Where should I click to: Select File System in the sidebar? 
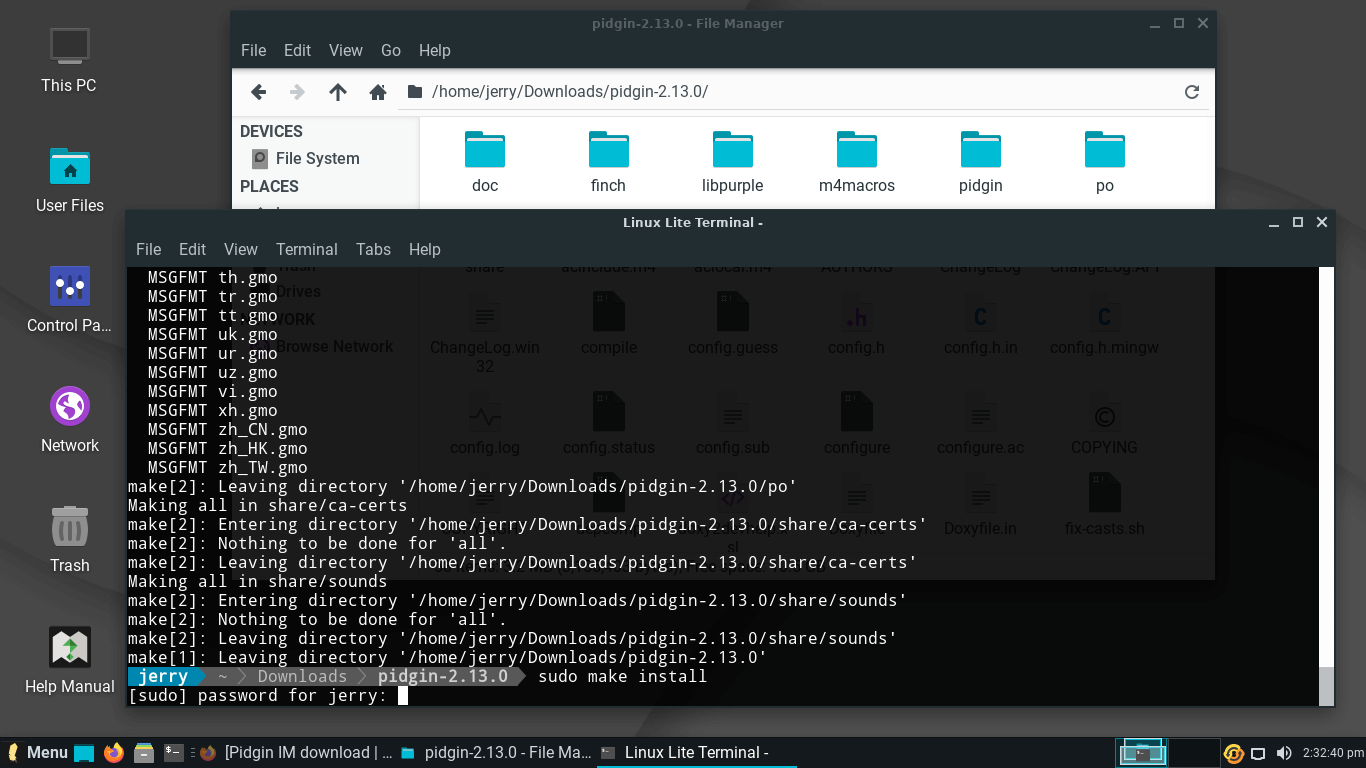[x=316, y=158]
